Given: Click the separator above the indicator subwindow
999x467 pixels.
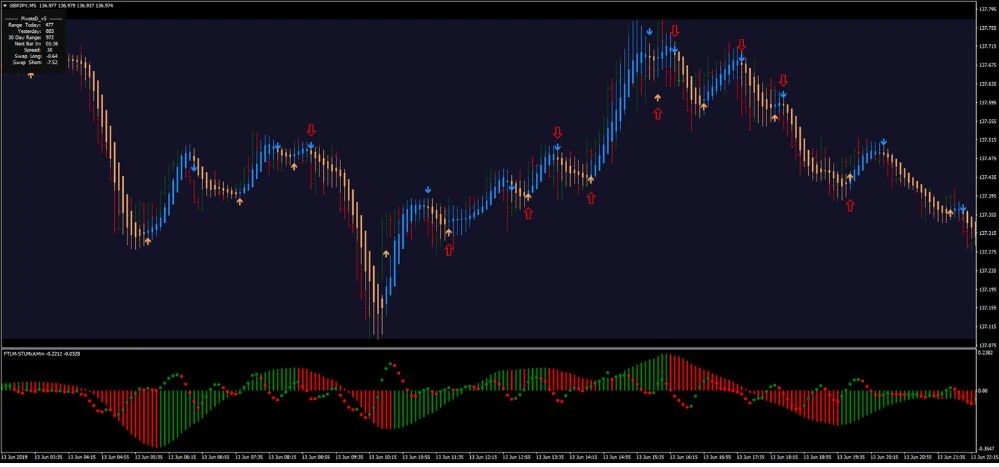Looking at the screenshot, I should coord(488,348).
